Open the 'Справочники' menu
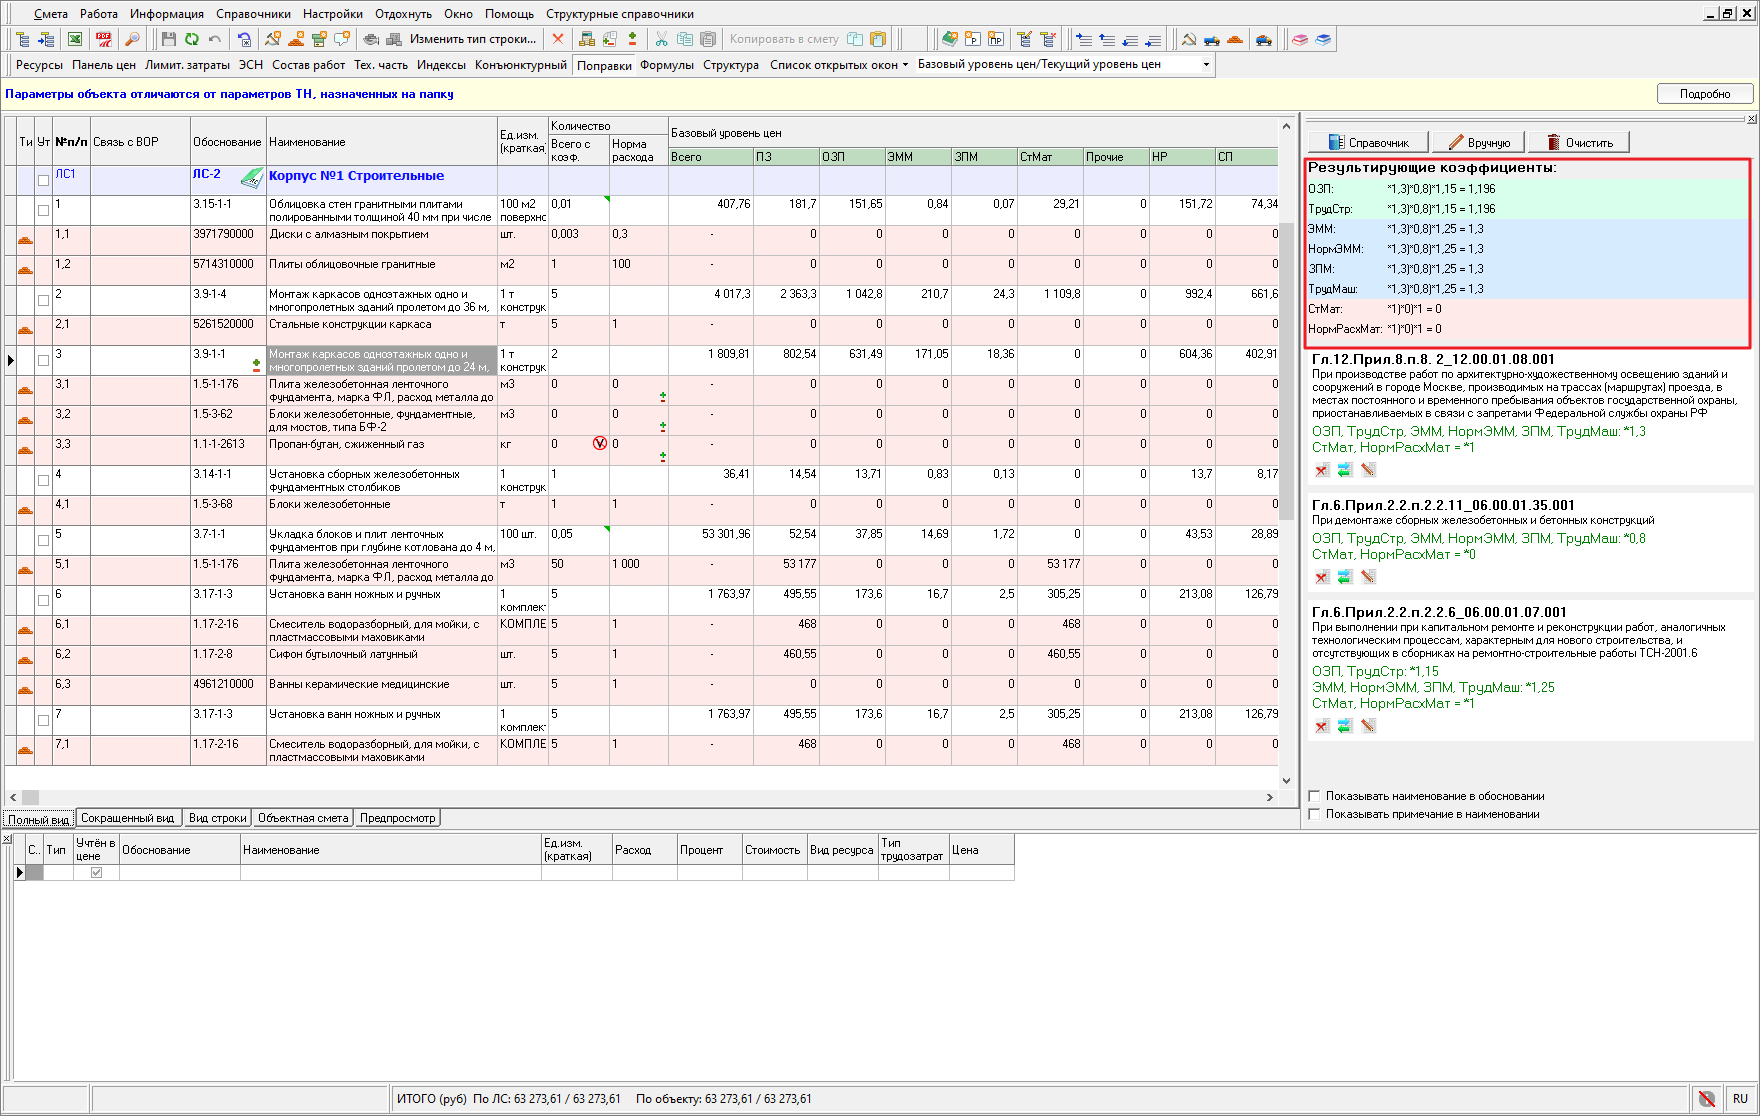The width and height of the screenshot is (1760, 1116). 253,14
